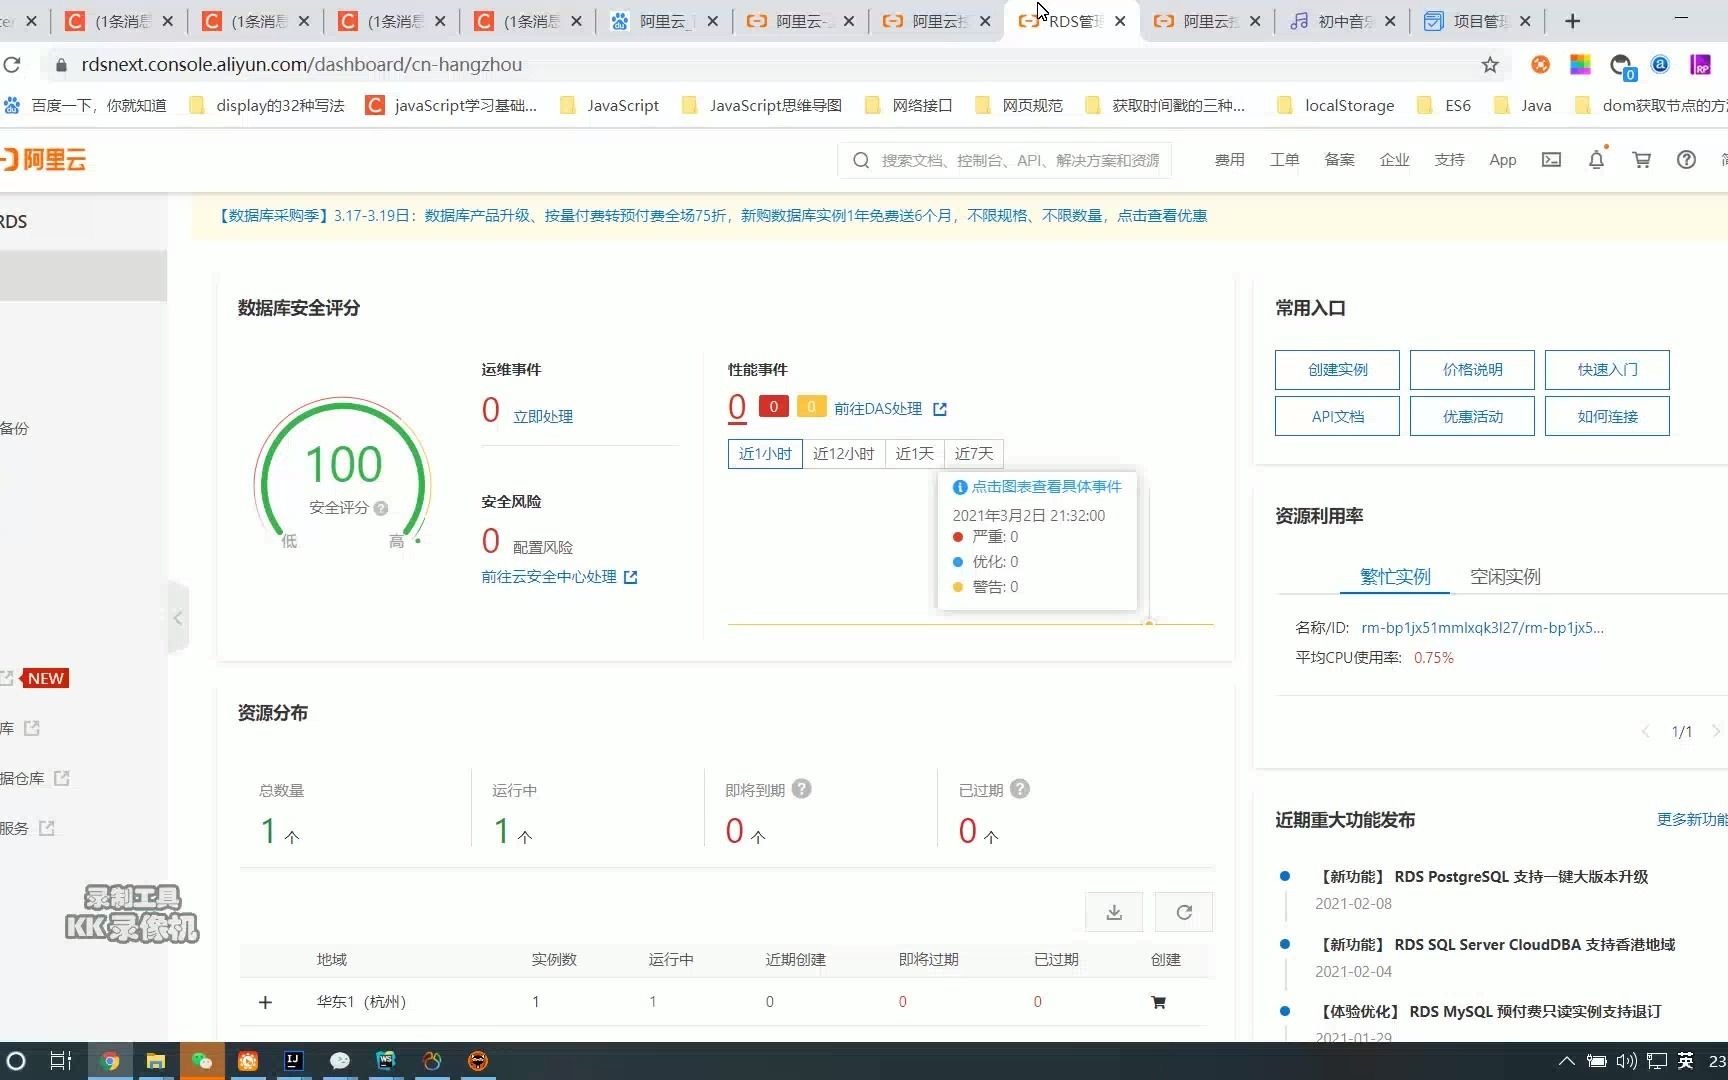Open the Cloud Shell terminal icon

(x=1551, y=160)
